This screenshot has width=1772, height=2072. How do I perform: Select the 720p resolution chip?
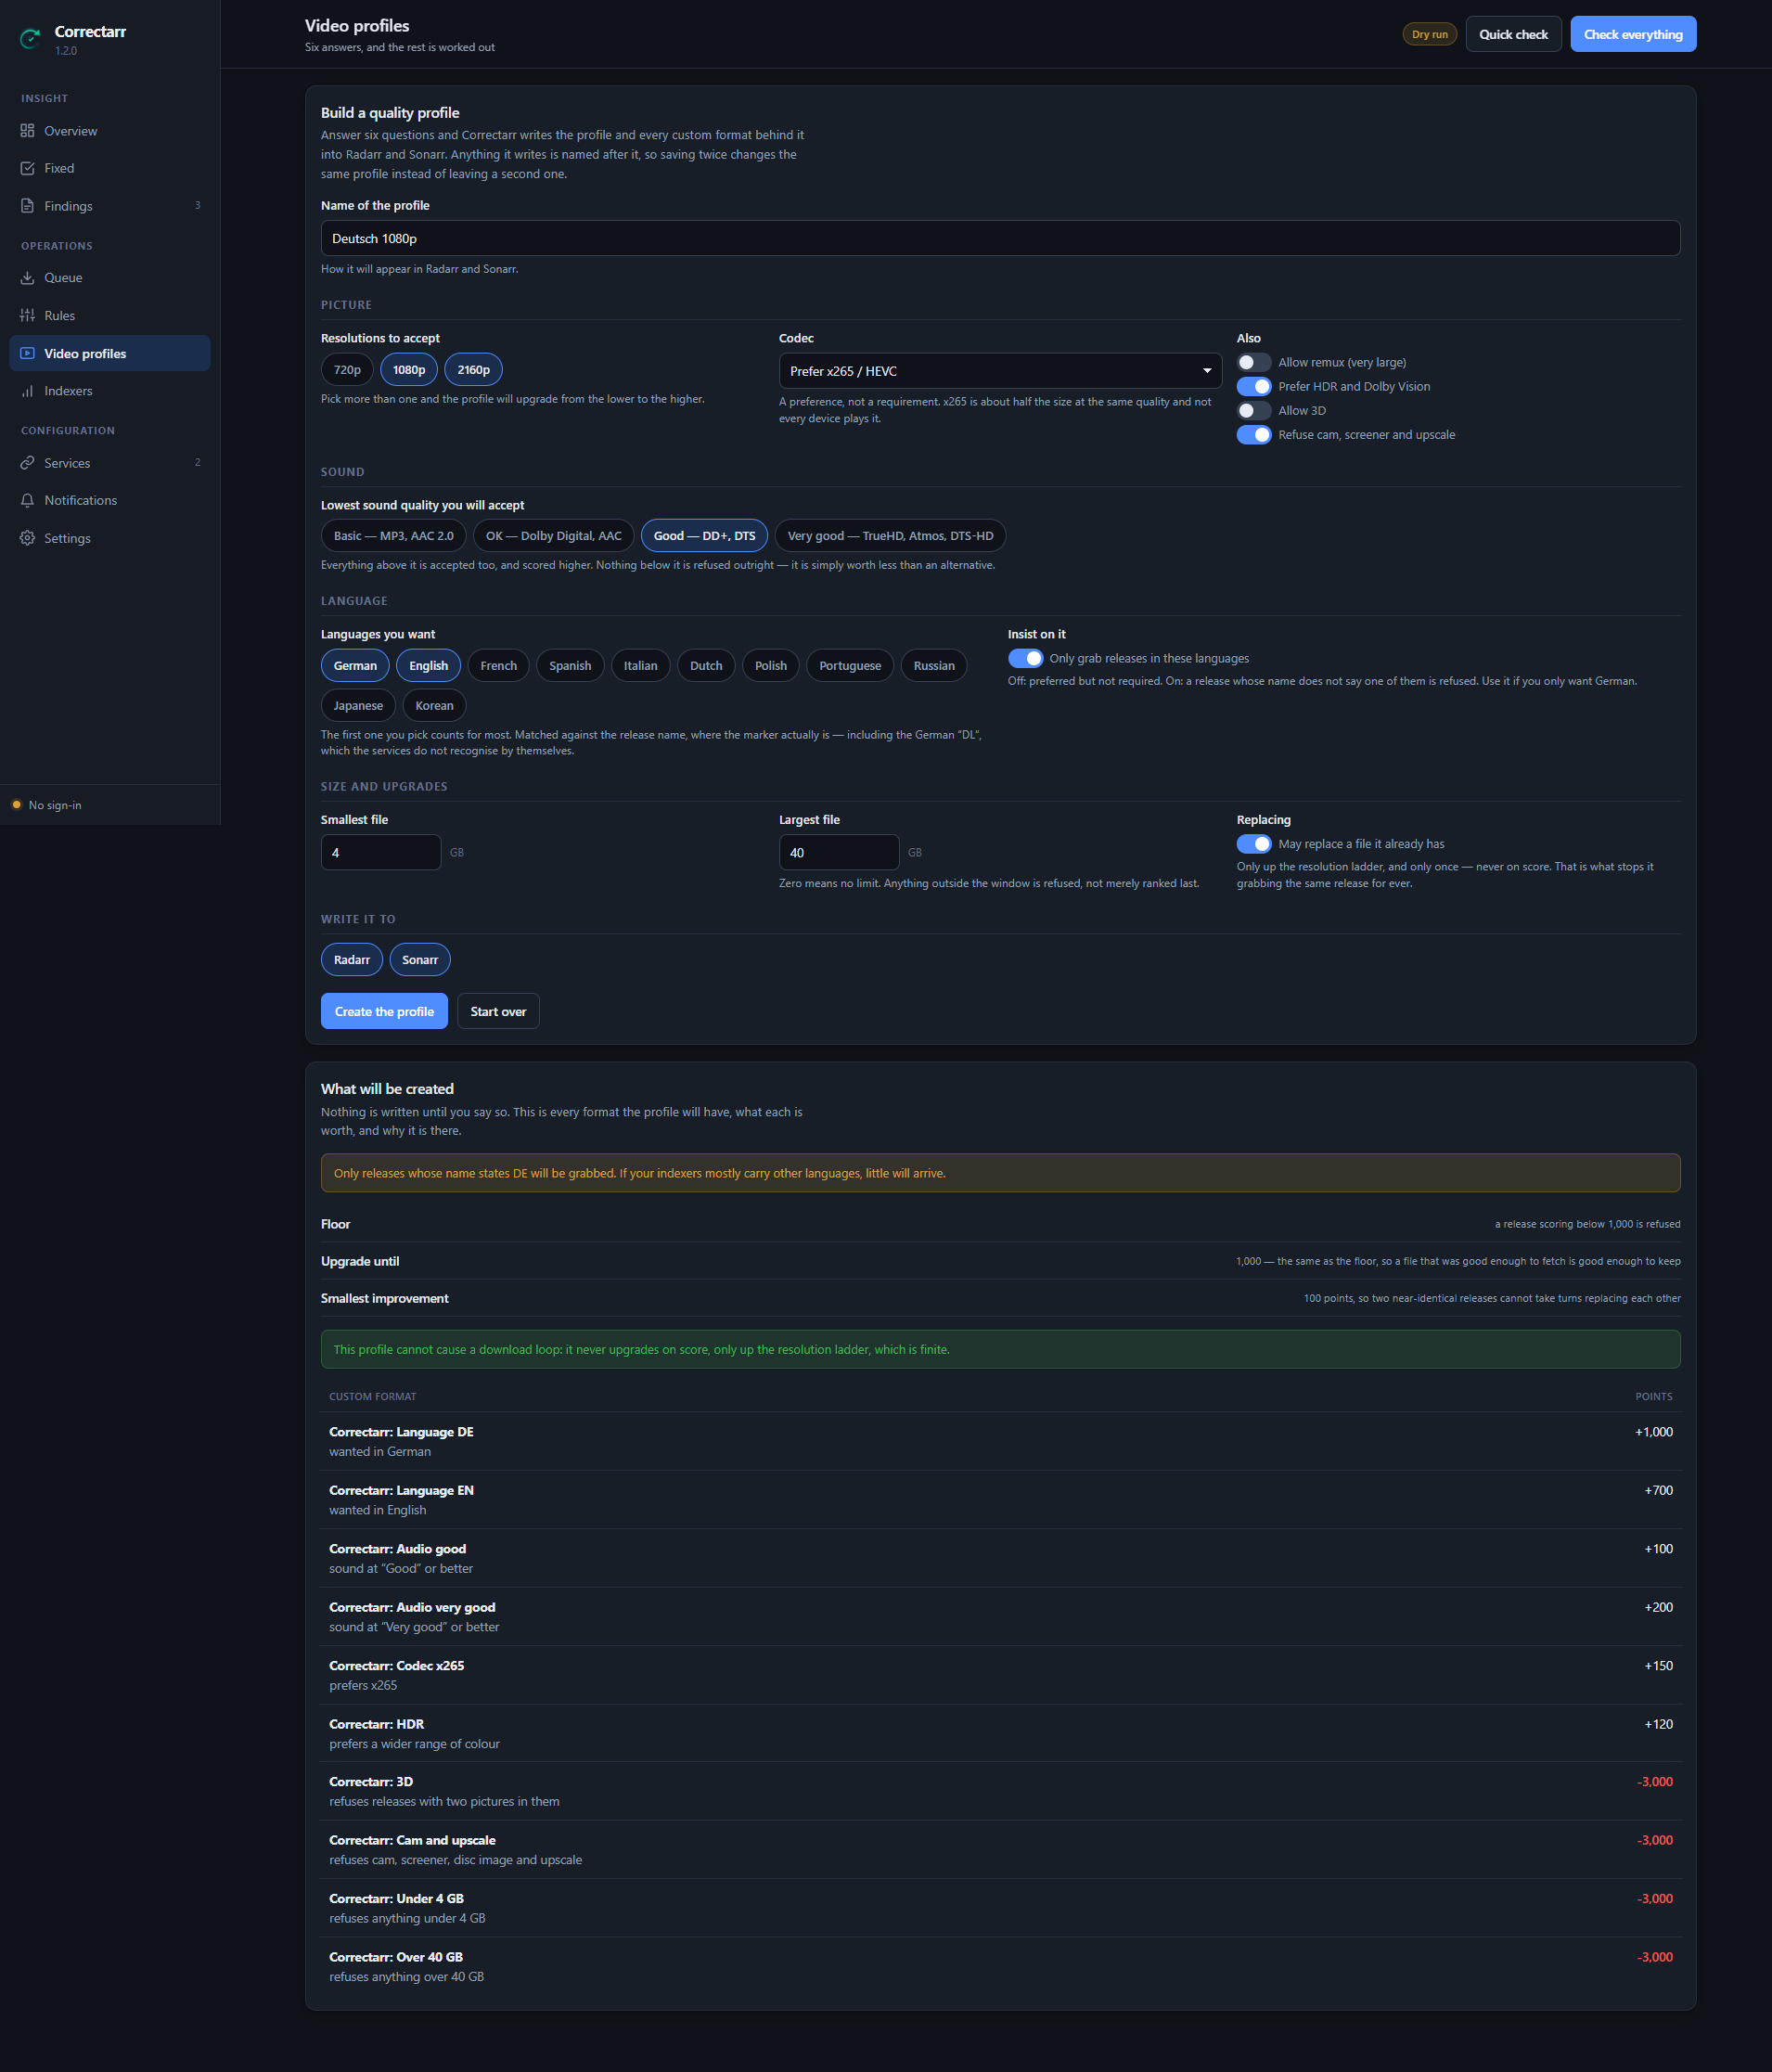tap(347, 369)
